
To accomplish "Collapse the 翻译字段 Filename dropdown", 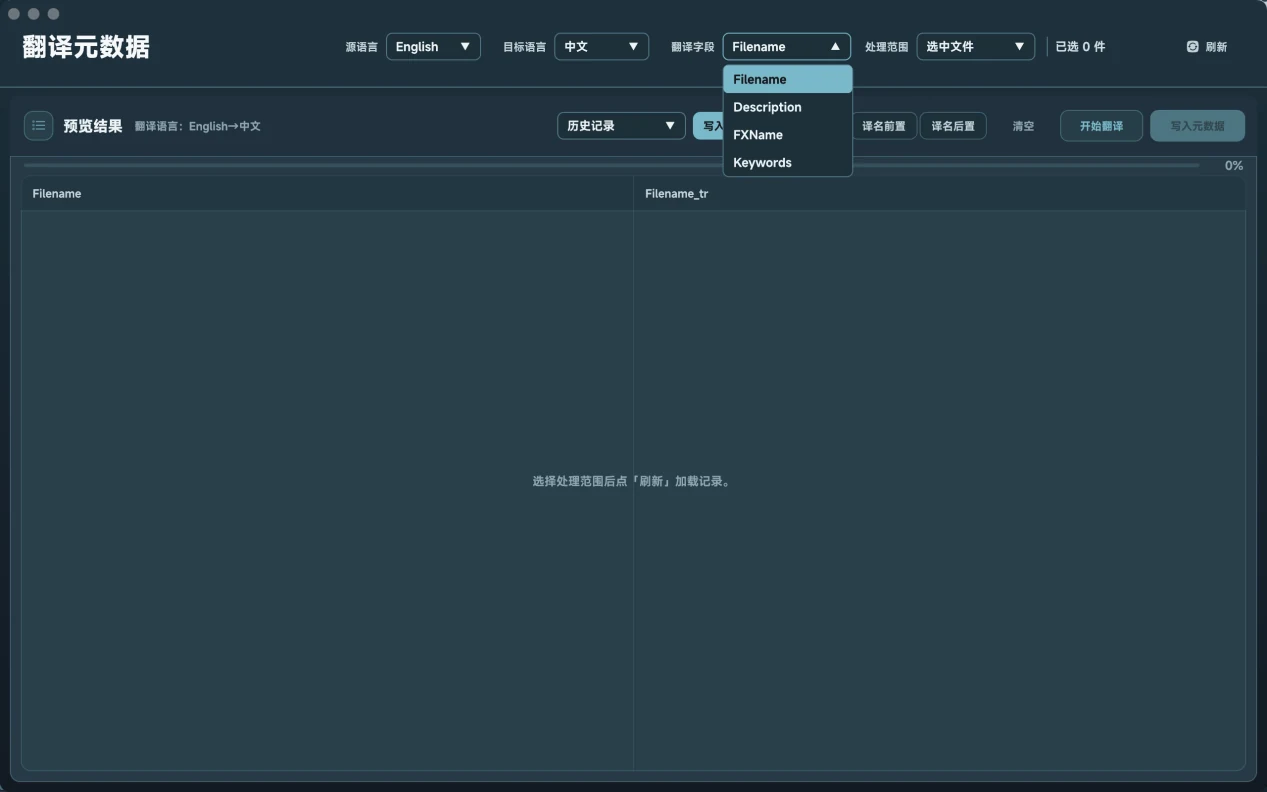I will (786, 47).
